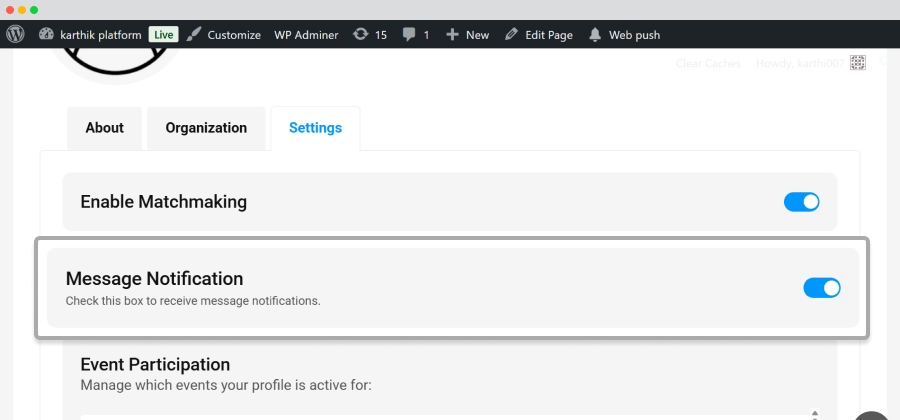This screenshot has height=420, width=900.
Task: Click the Enable Matchmaking heading
Action: pyautogui.click(x=164, y=202)
